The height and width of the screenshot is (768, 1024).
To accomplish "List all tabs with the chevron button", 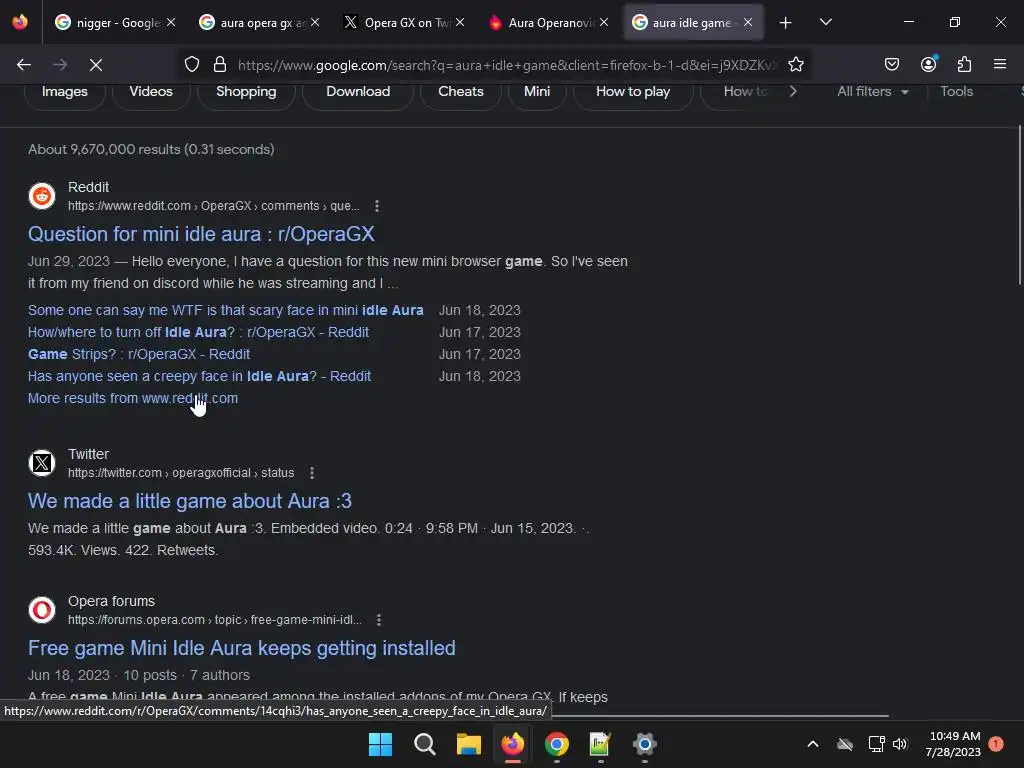I will [825, 22].
